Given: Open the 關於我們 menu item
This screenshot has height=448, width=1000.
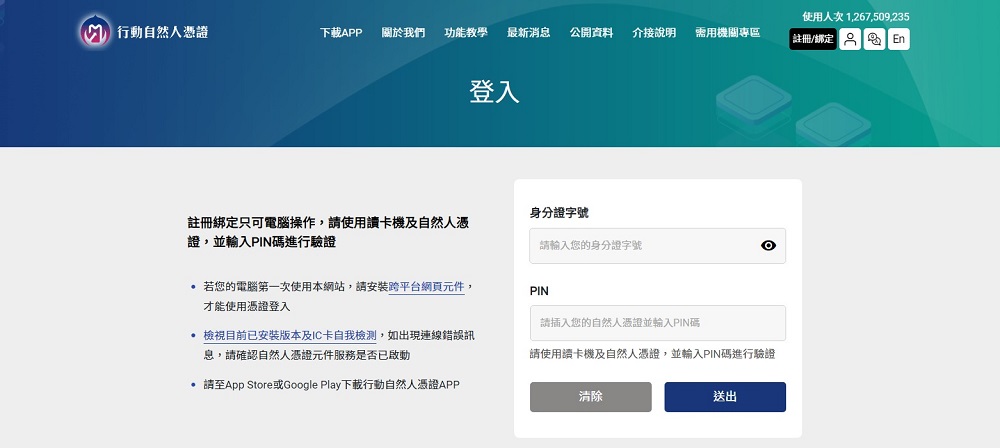Looking at the screenshot, I should tap(403, 33).
